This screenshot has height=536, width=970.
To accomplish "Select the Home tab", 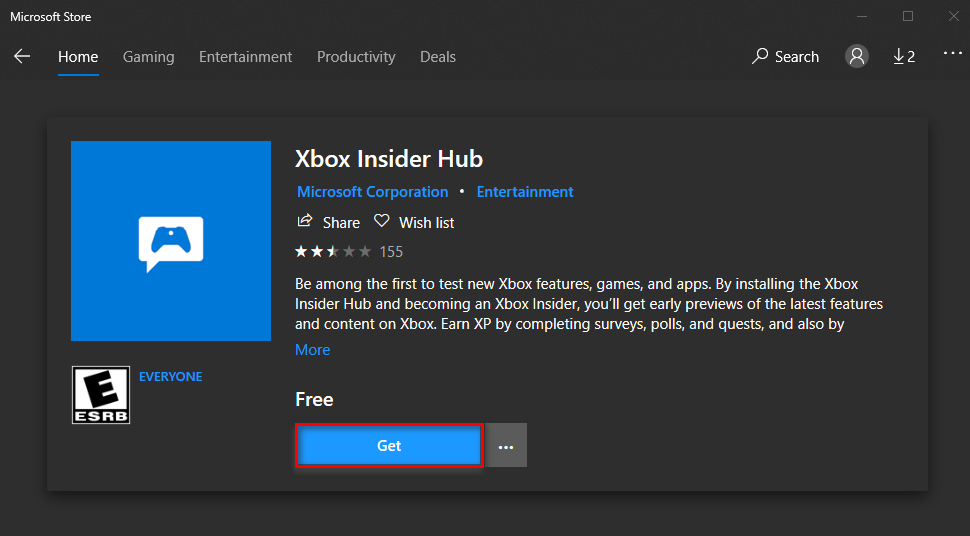I will click(x=78, y=57).
